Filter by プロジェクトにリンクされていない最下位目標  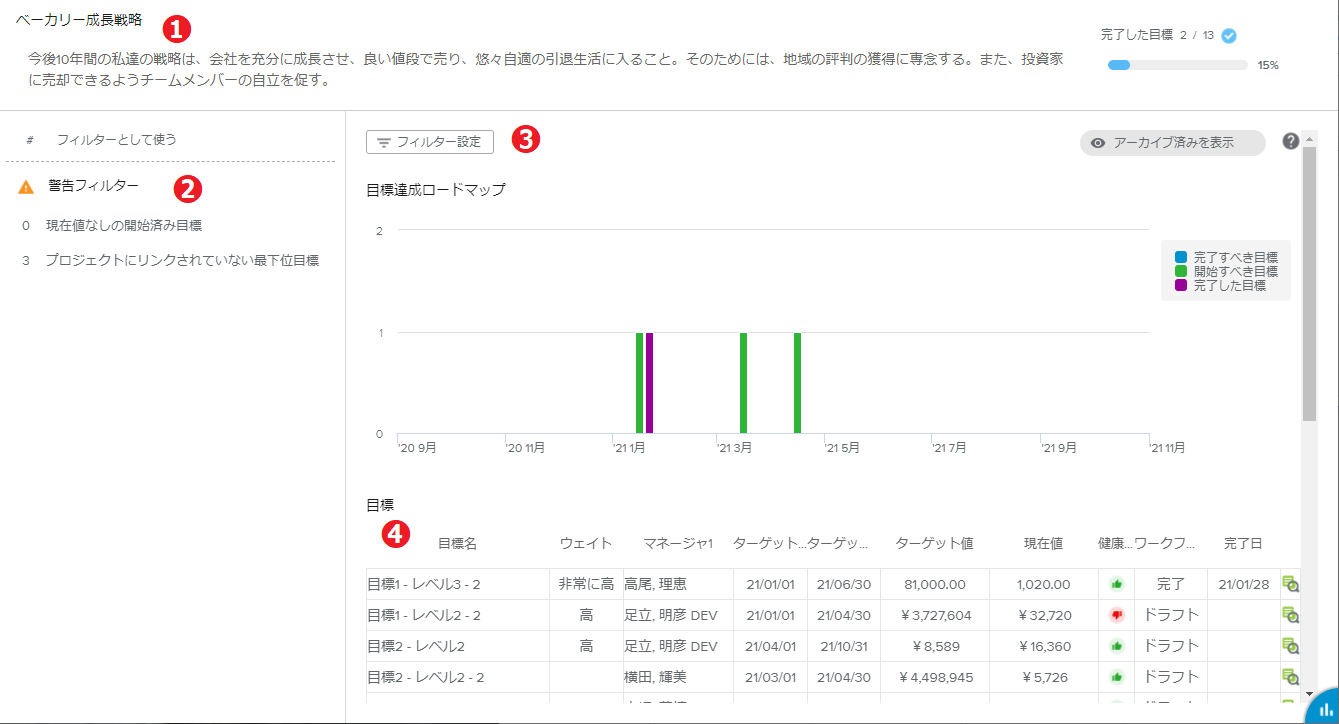[x=182, y=261]
